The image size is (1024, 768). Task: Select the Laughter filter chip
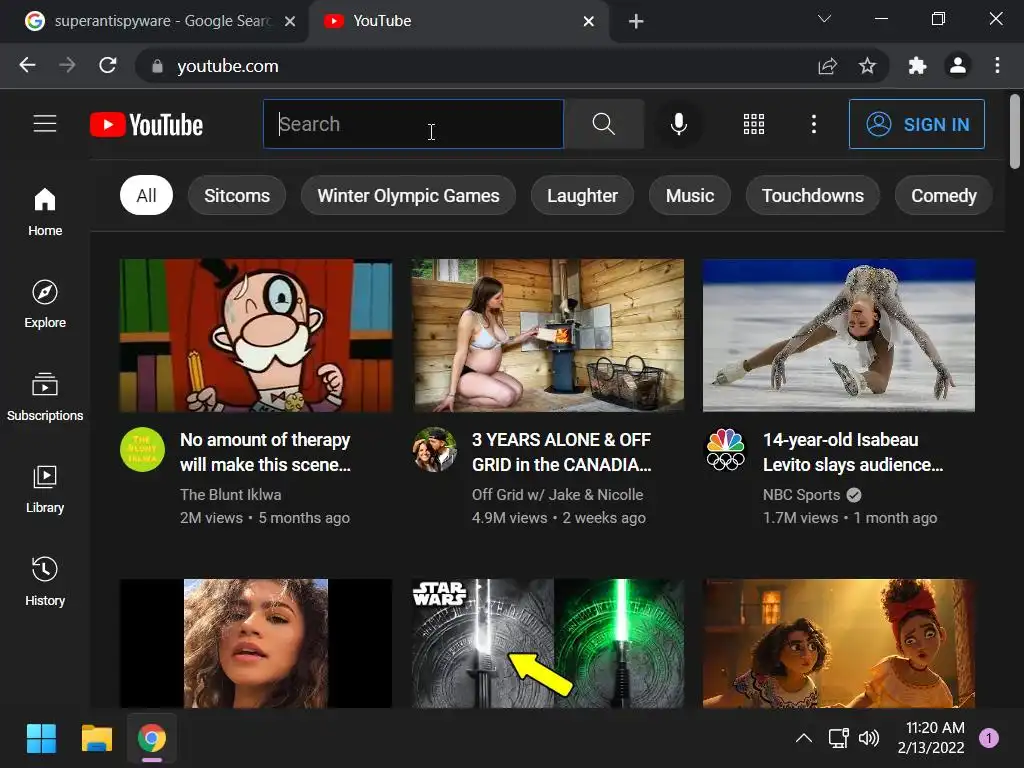coord(582,195)
